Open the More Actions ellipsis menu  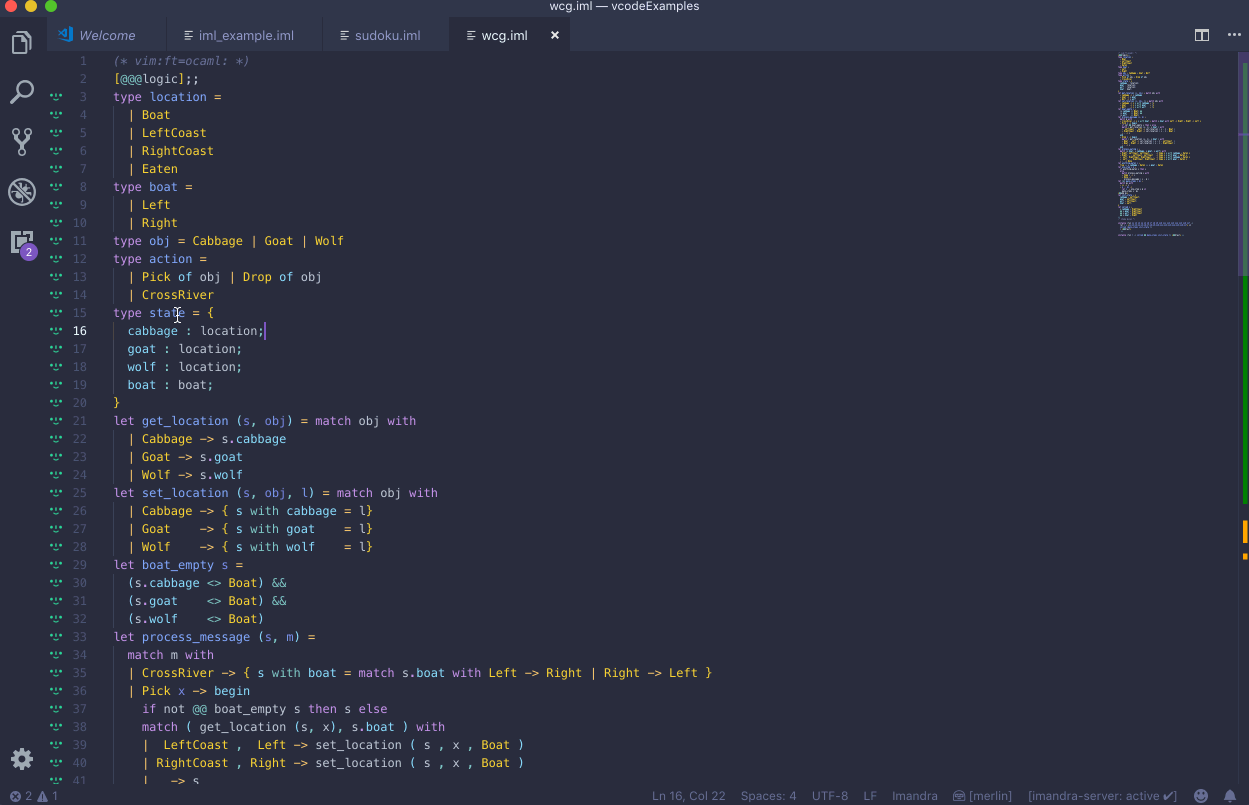pyautogui.click(x=1233, y=35)
